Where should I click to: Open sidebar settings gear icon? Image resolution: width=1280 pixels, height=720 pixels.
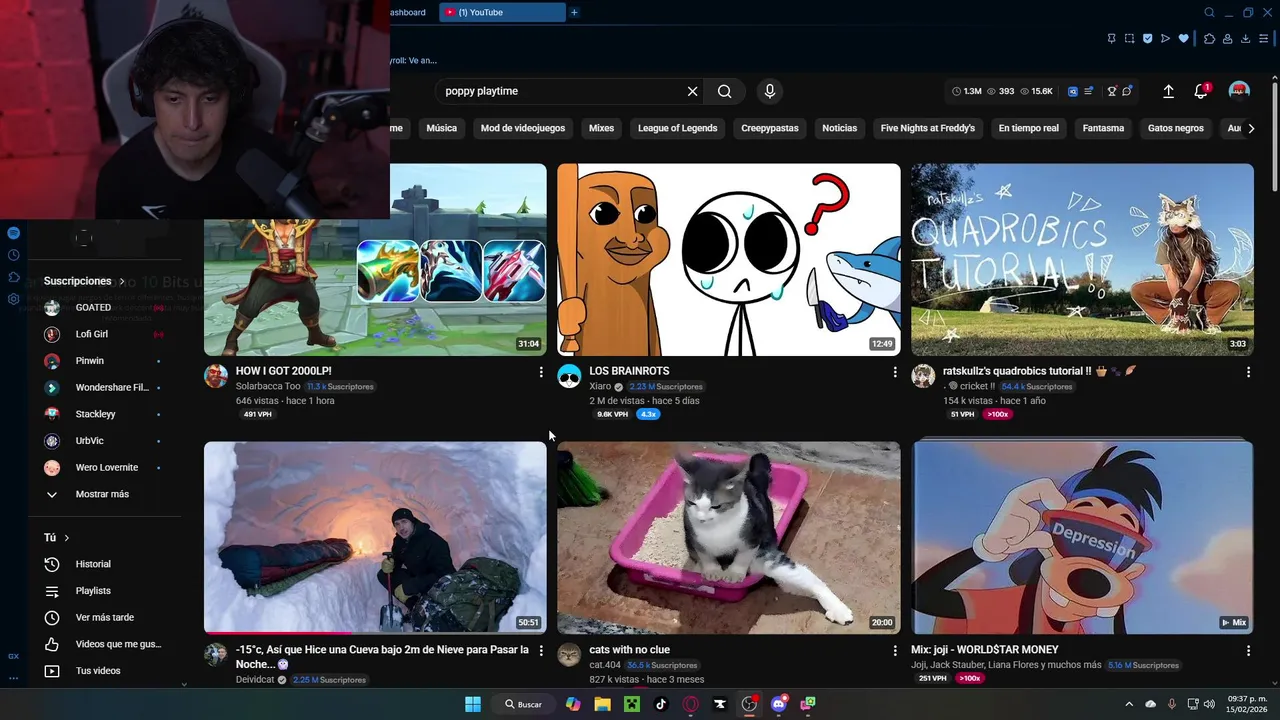pos(13,299)
